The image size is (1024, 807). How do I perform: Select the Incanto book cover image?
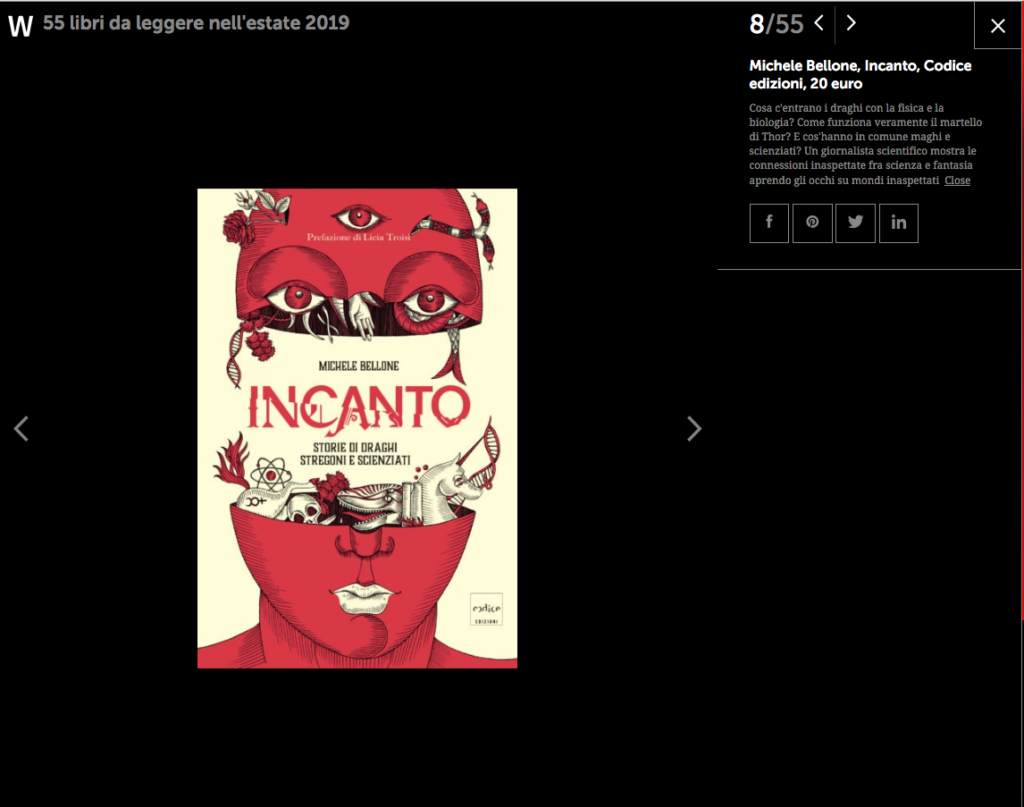[357, 428]
